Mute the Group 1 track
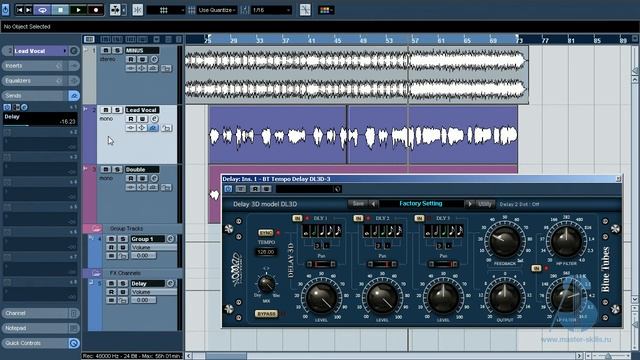The image size is (640, 360). (111, 239)
